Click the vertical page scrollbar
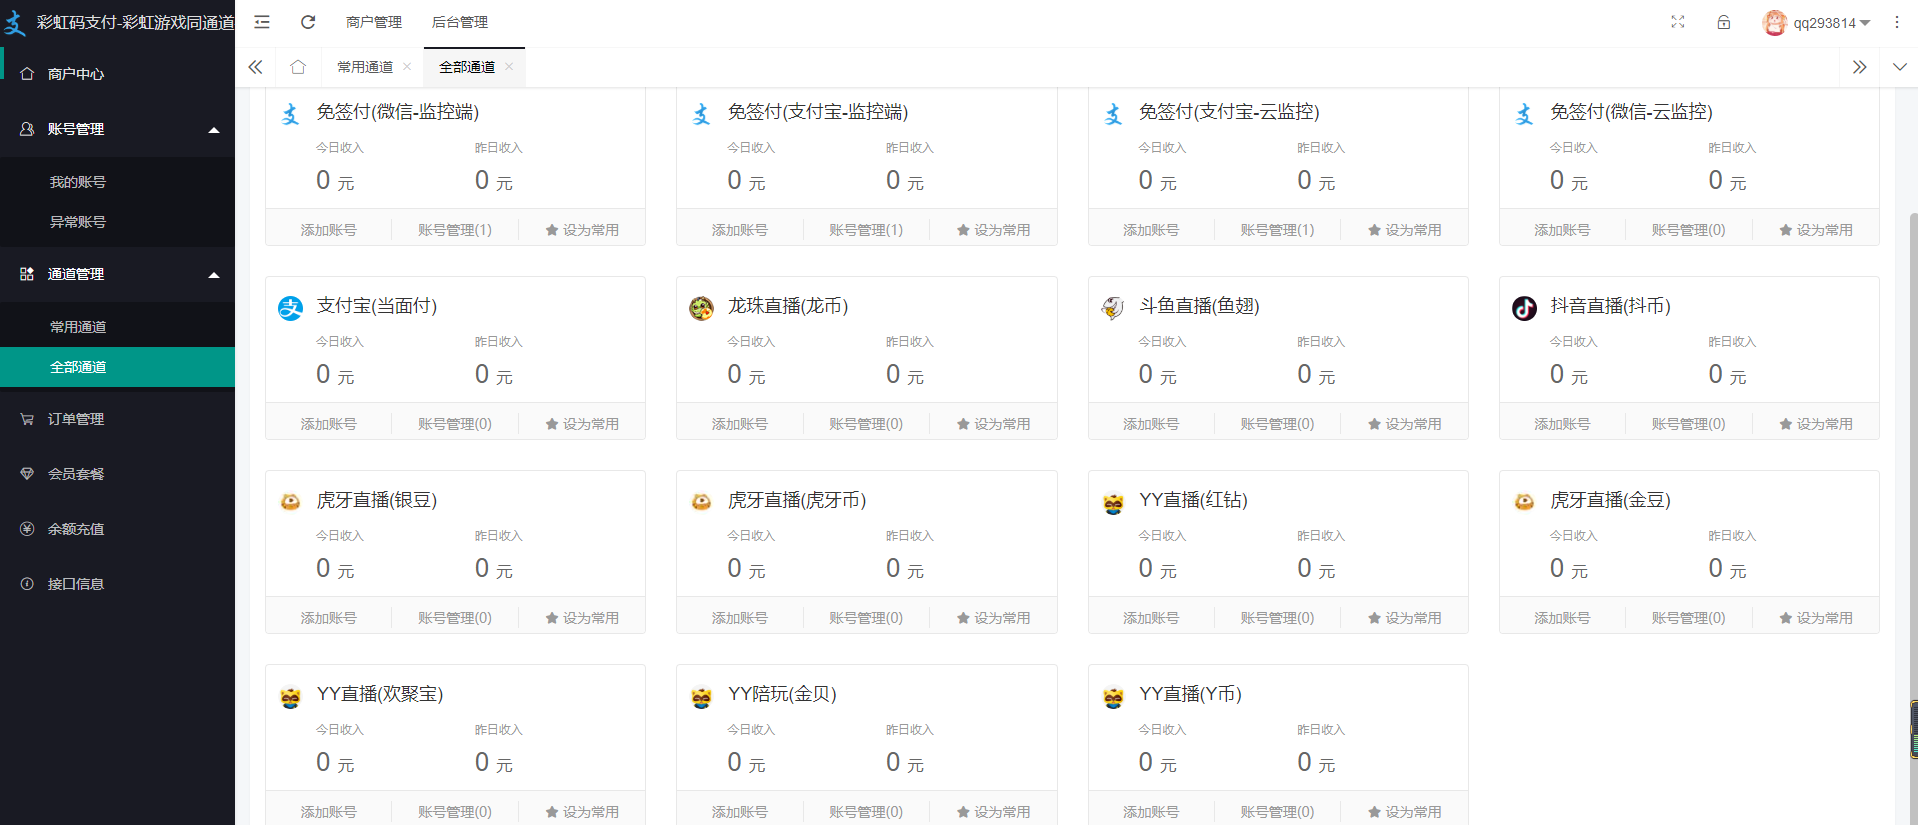 point(1913,450)
